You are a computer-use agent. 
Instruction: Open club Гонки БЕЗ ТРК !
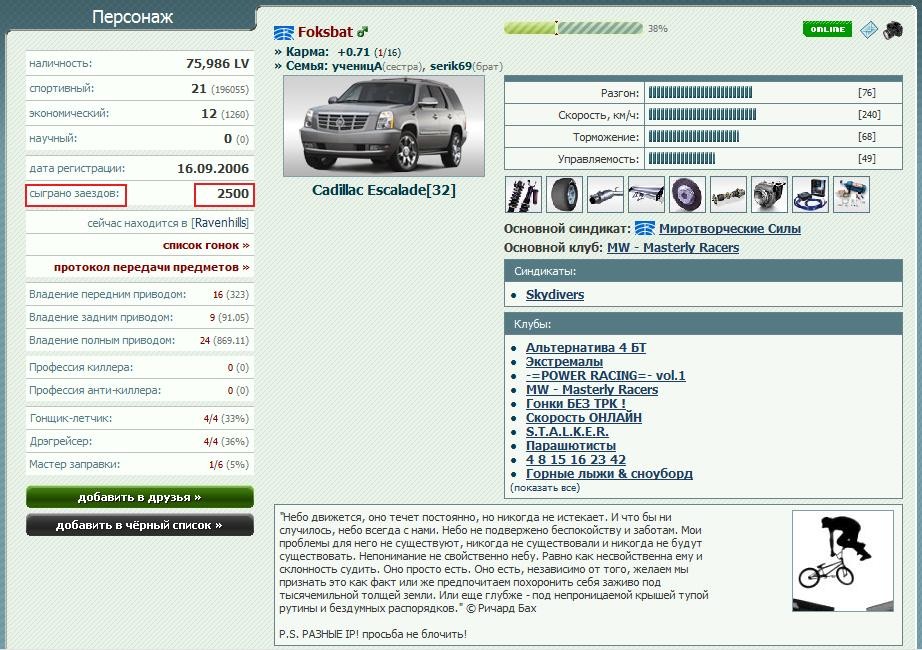coord(576,404)
